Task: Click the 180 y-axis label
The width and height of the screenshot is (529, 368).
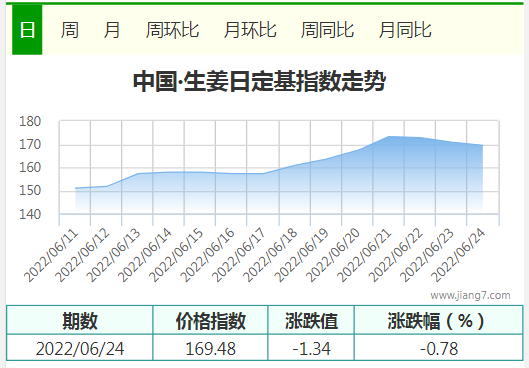Action: pos(30,121)
